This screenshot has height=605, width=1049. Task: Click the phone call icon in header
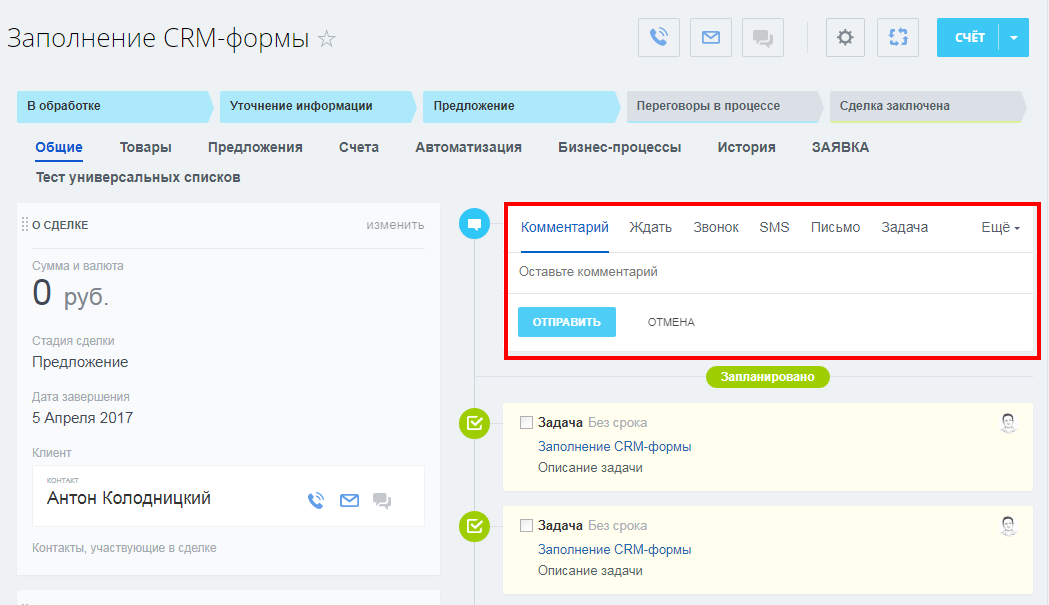click(x=659, y=37)
